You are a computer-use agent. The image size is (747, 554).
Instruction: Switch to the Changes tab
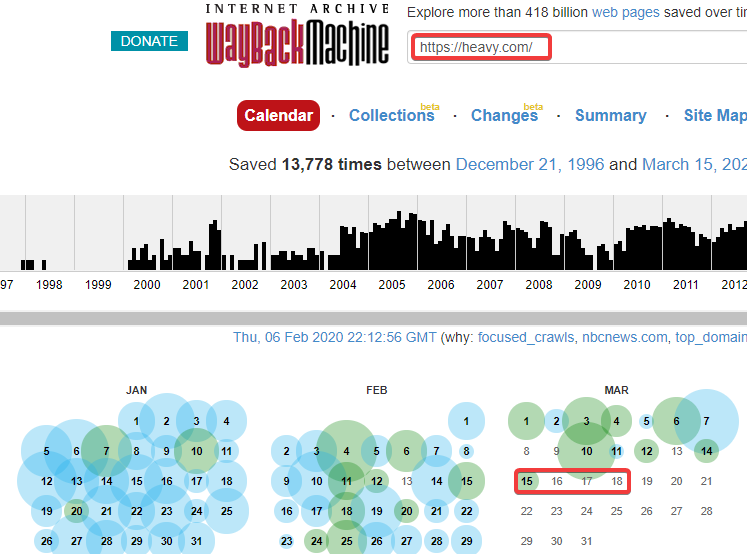pyautogui.click(x=504, y=115)
